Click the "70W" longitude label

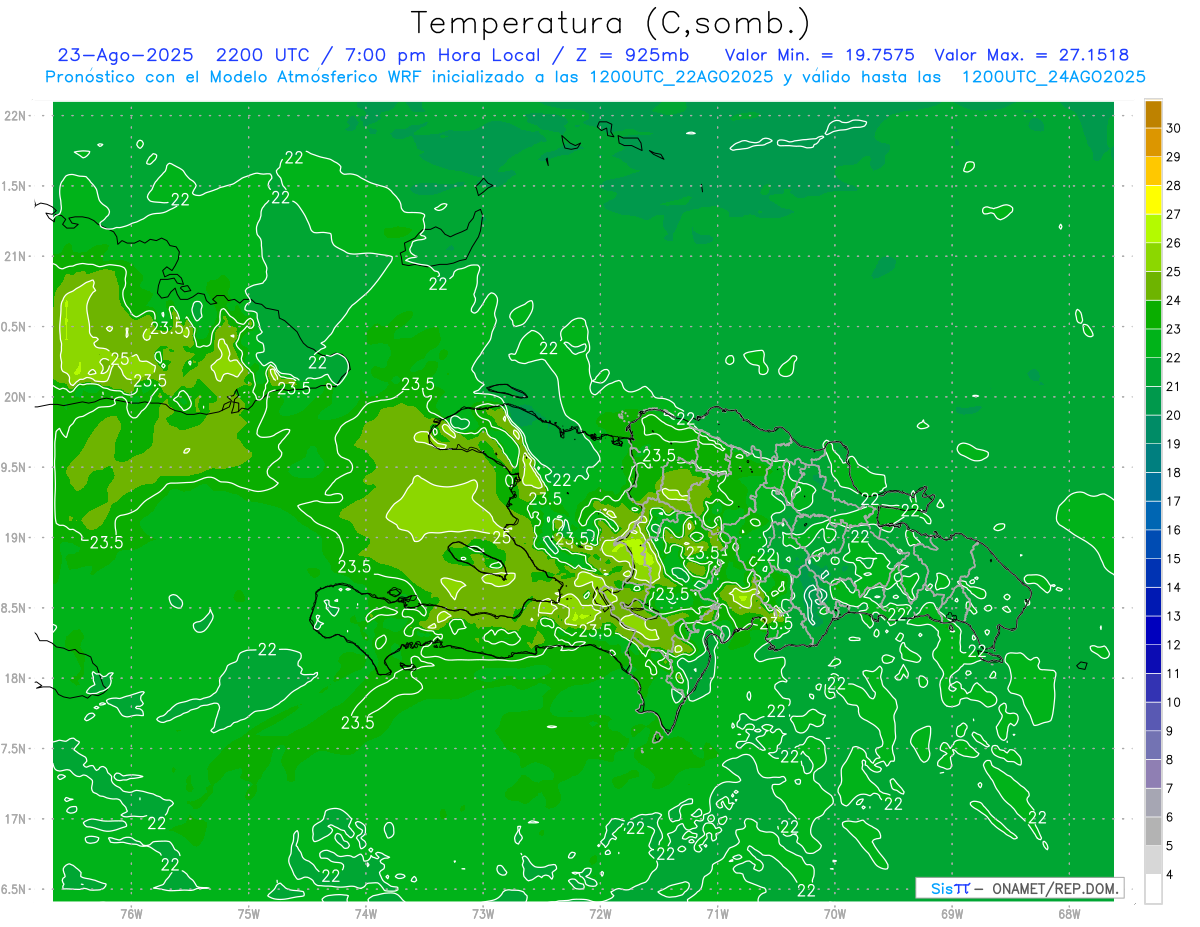[835, 913]
